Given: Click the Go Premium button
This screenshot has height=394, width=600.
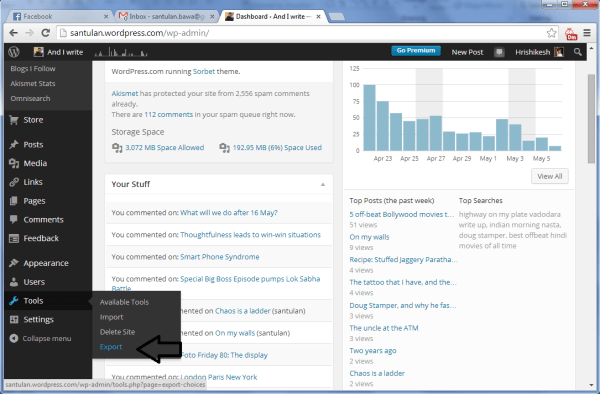Looking at the screenshot, I should [416, 50].
